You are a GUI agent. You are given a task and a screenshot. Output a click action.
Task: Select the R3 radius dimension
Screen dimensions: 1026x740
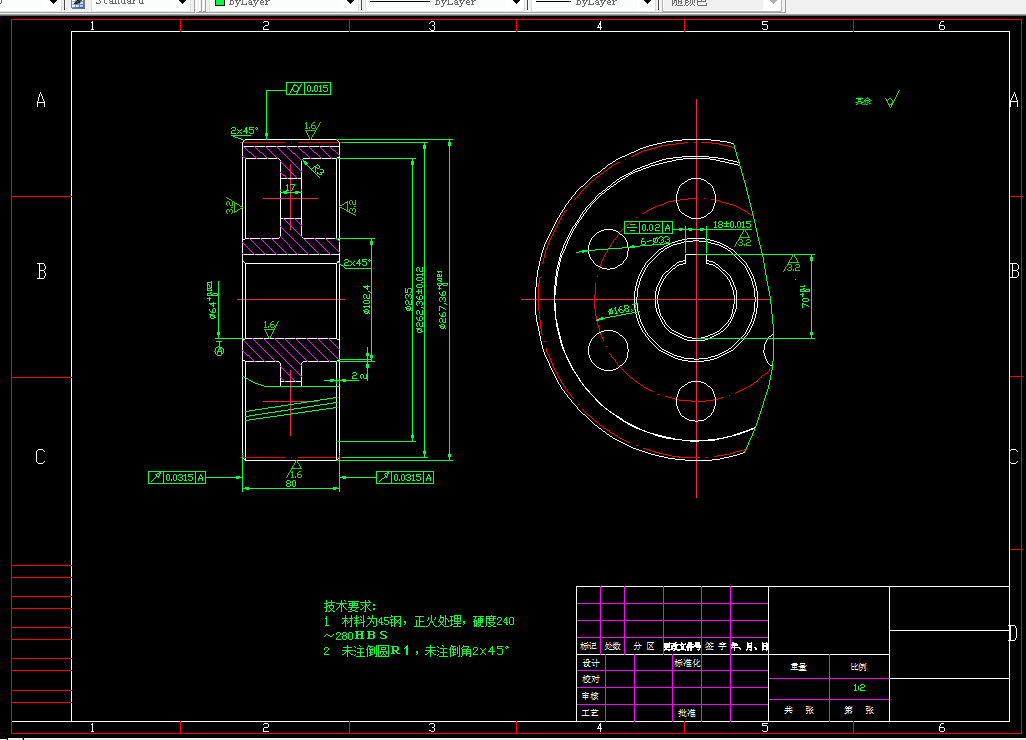[x=317, y=170]
